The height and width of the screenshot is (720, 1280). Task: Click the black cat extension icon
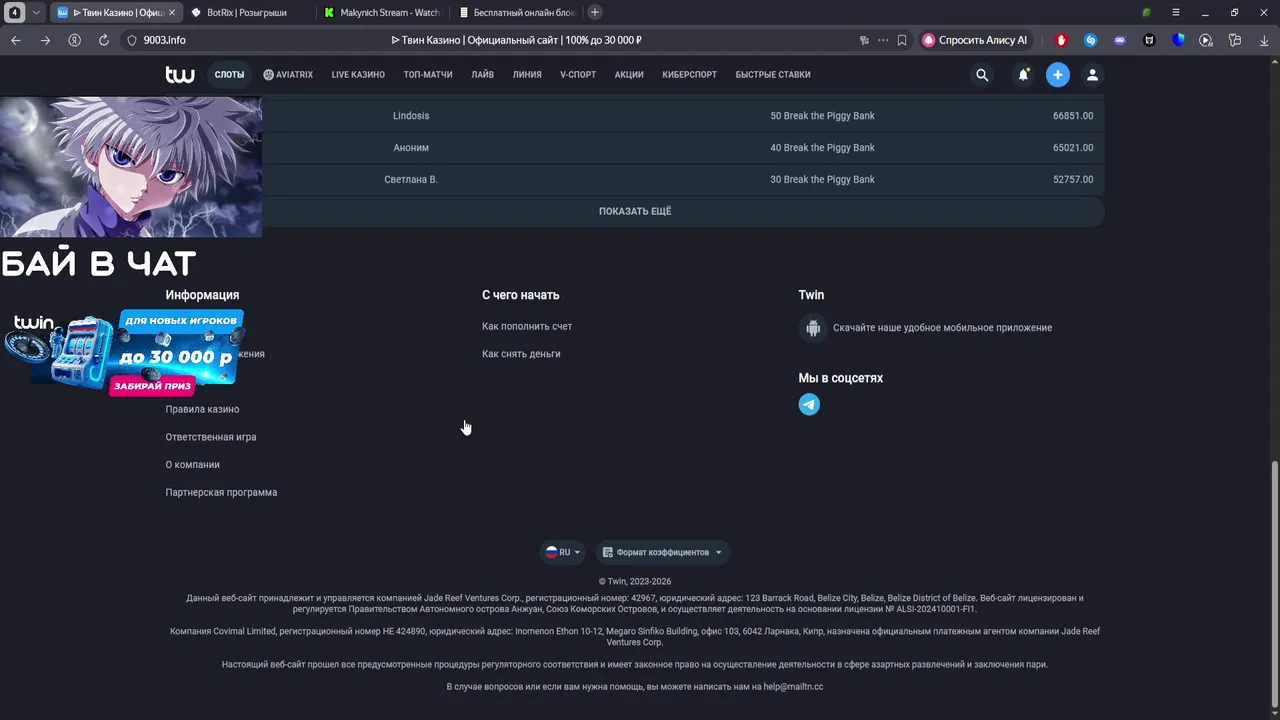point(1149,40)
